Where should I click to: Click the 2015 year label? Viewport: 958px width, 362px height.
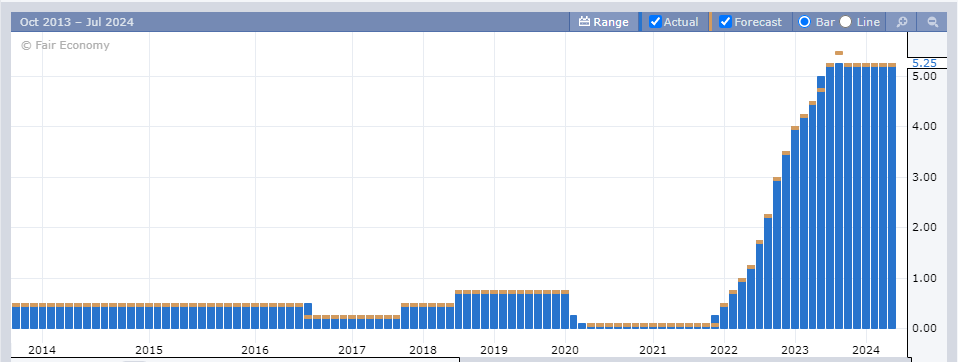[x=148, y=350]
